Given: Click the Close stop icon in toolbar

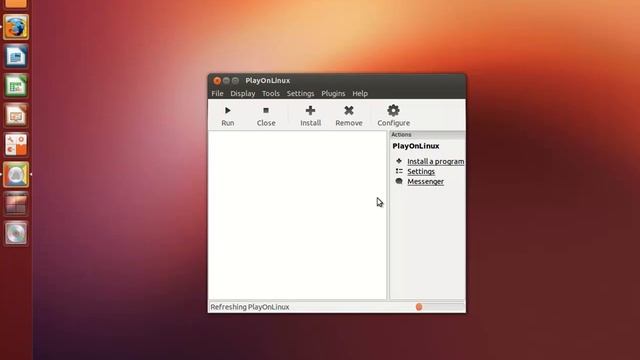Looking at the screenshot, I should click(x=266, y=111).
